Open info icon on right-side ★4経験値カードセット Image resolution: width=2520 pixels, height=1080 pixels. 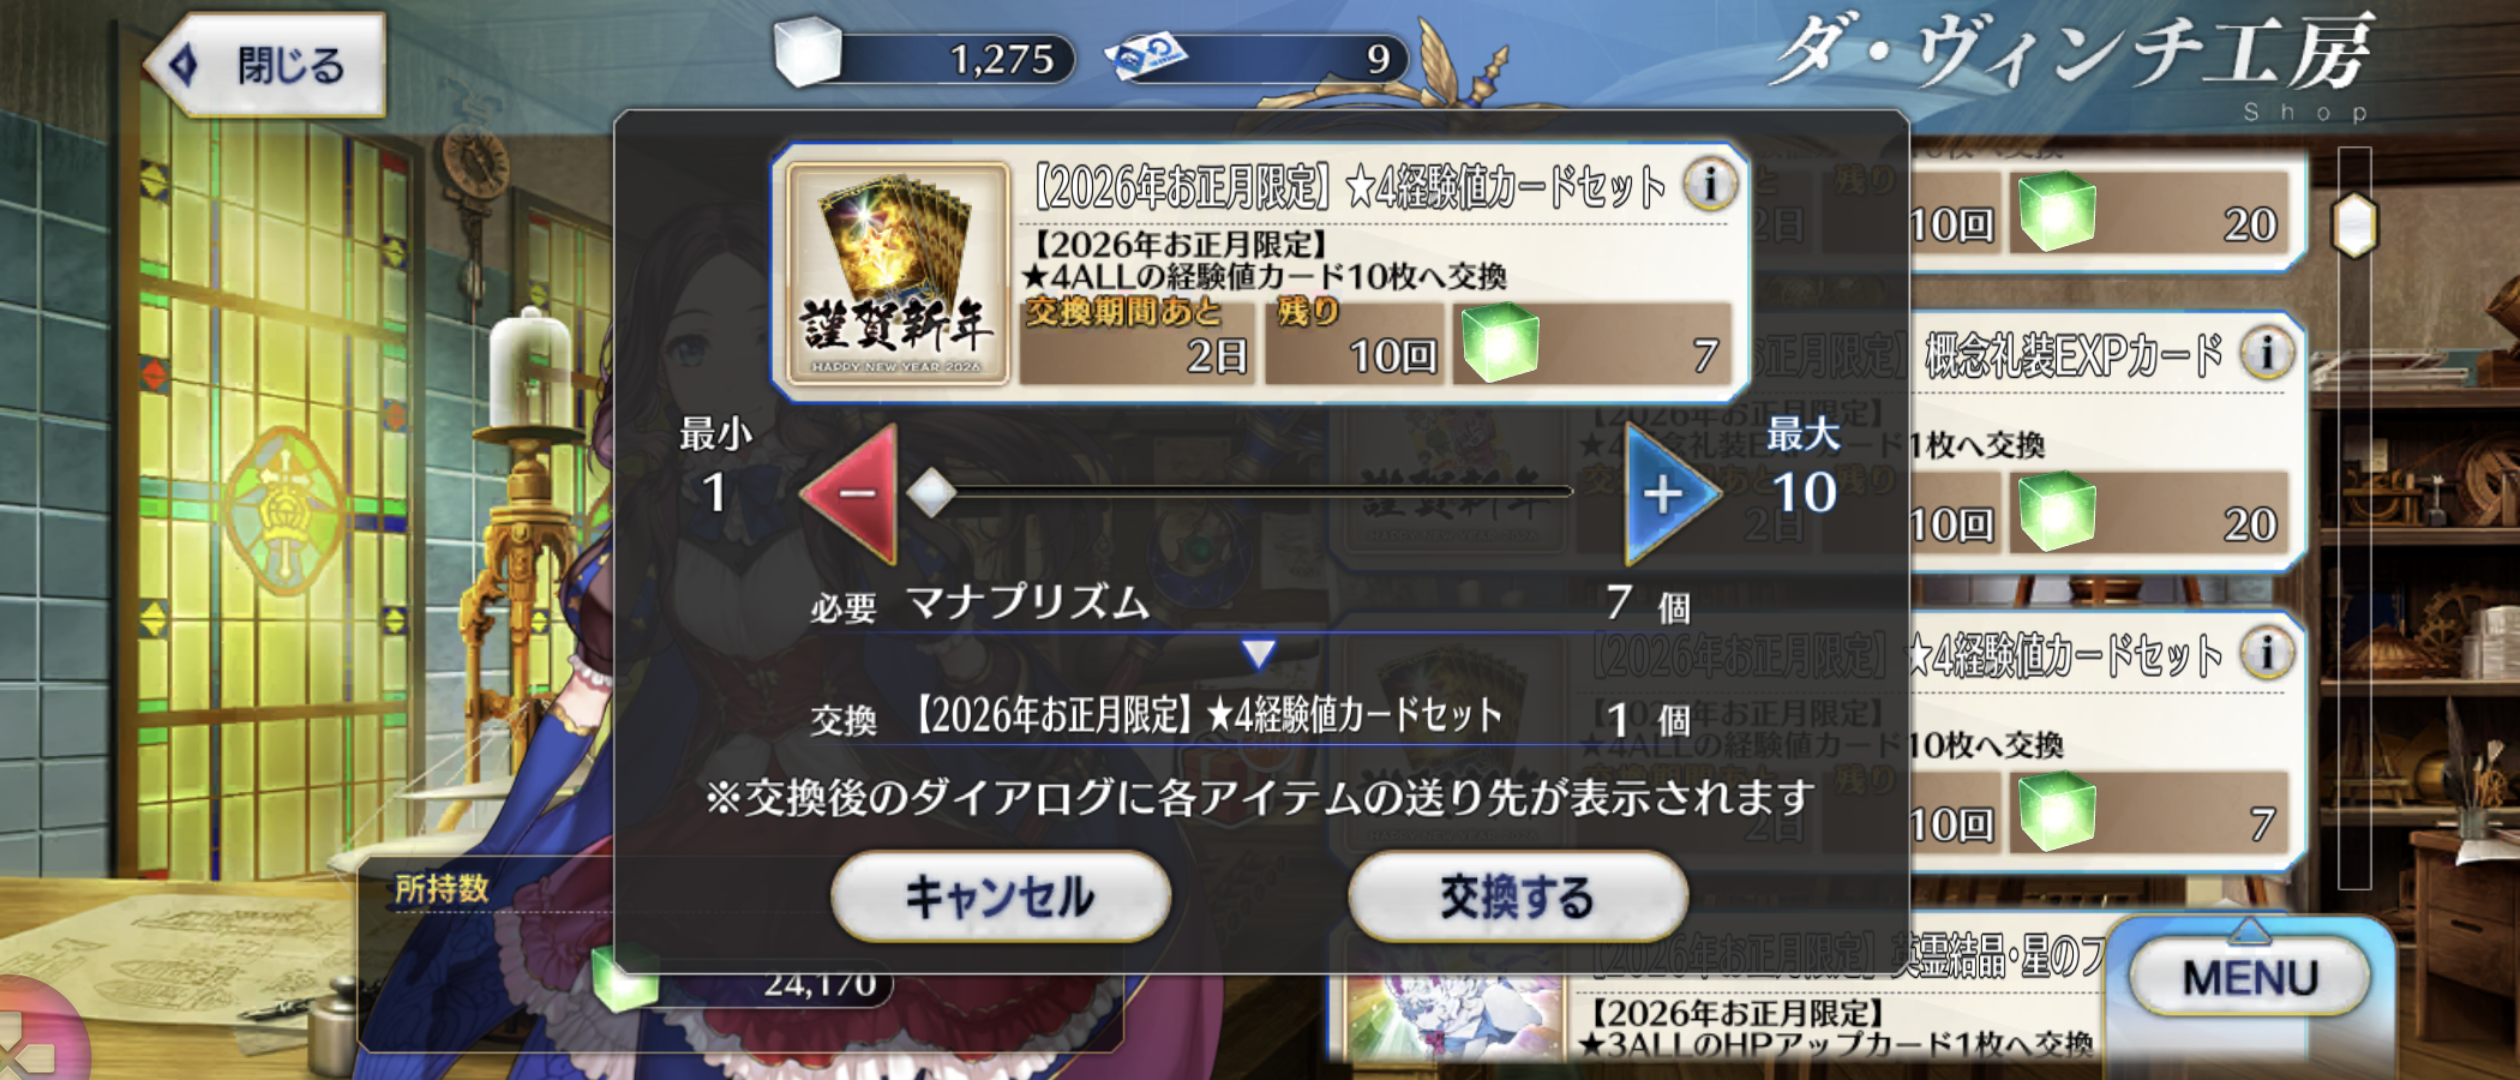(2266, 653)
